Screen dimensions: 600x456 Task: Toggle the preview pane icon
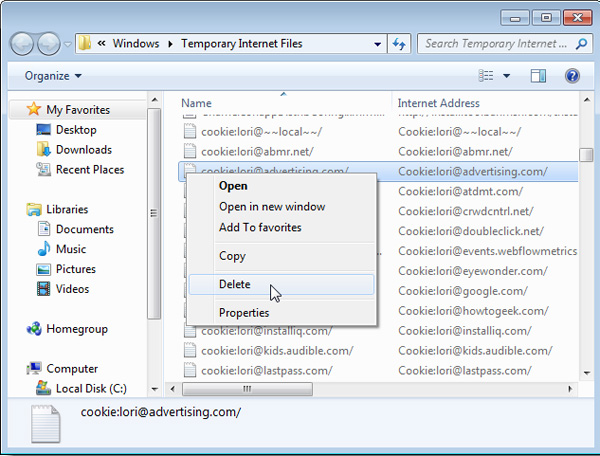point(538,76)
